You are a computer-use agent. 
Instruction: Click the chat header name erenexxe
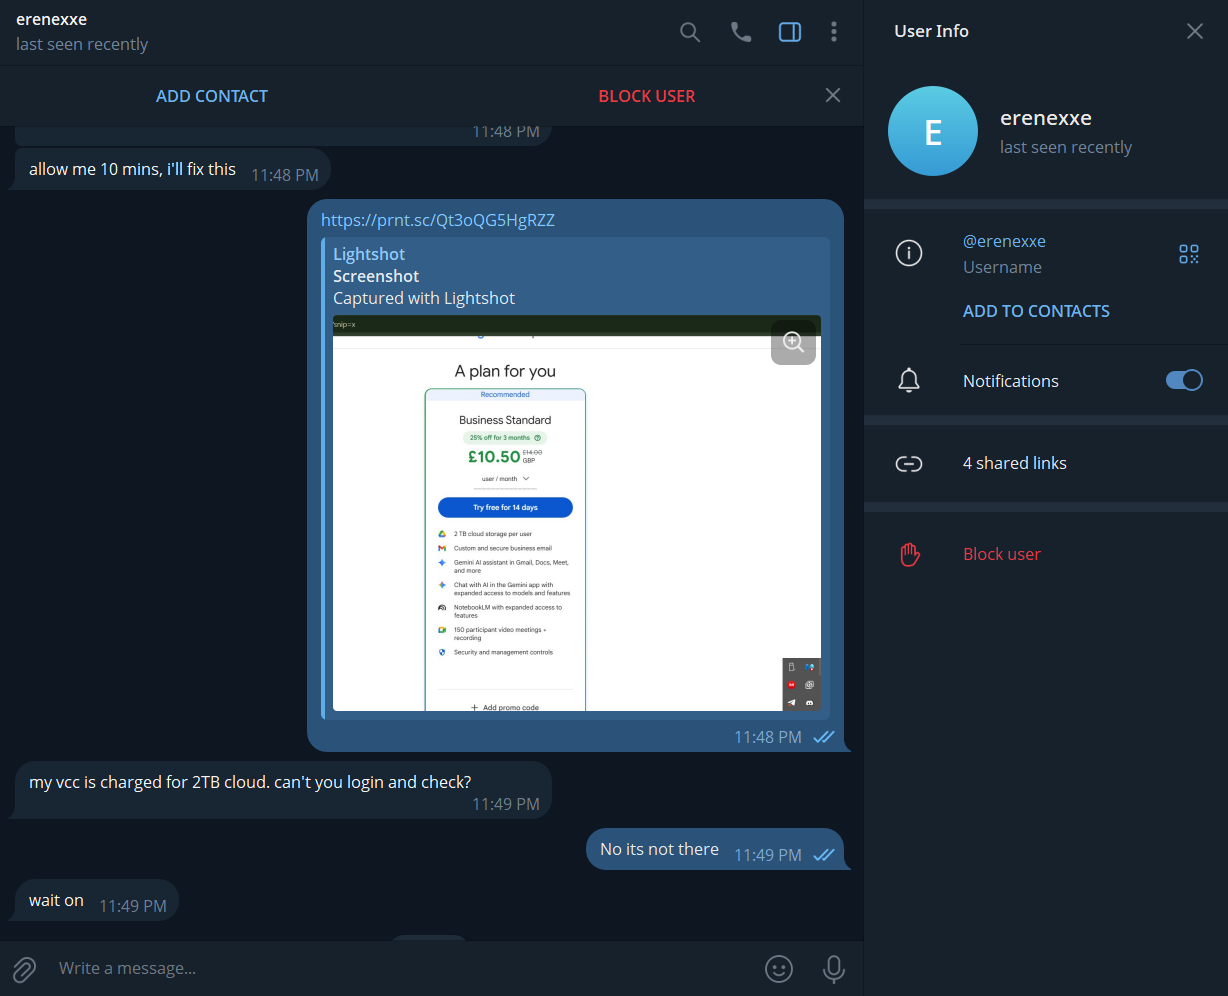coord(51,19)
